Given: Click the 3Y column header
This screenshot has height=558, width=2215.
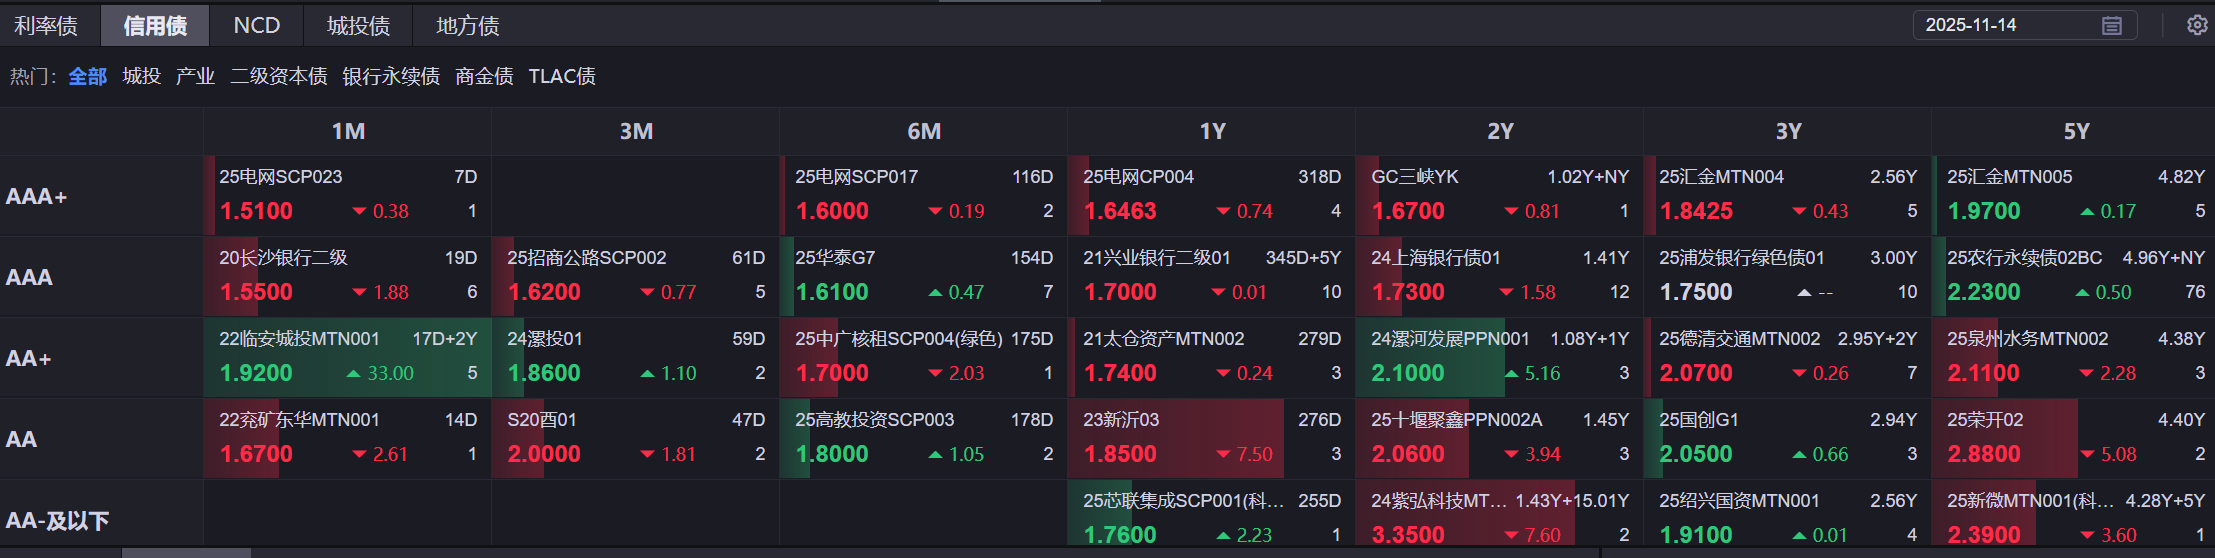Looking at the screenshot, I should point(1787,132).
